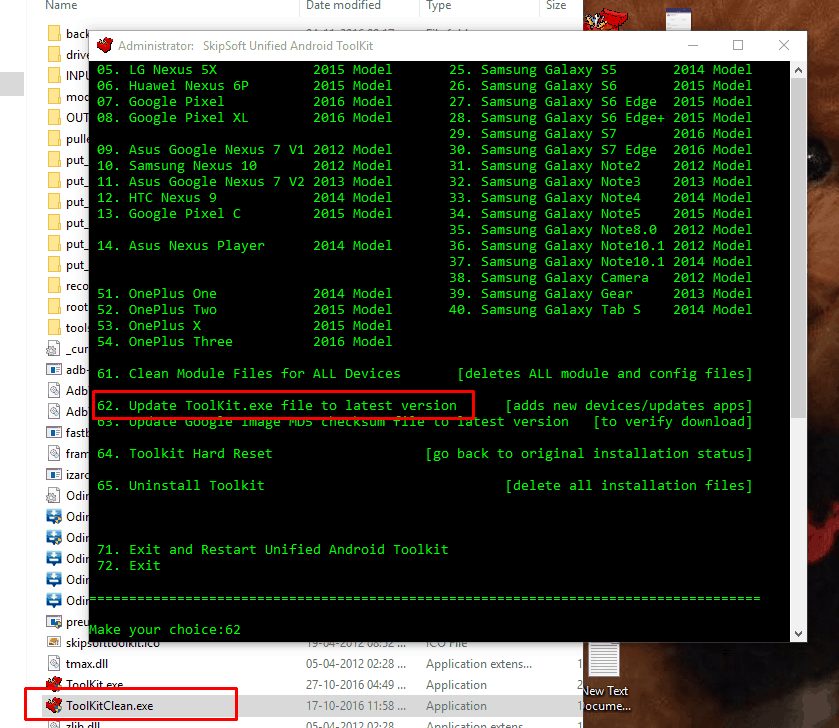This screenshot has width=839, height=728.
Task: Select the 'OUT' folder icon in Explorer
Action: 54,117
